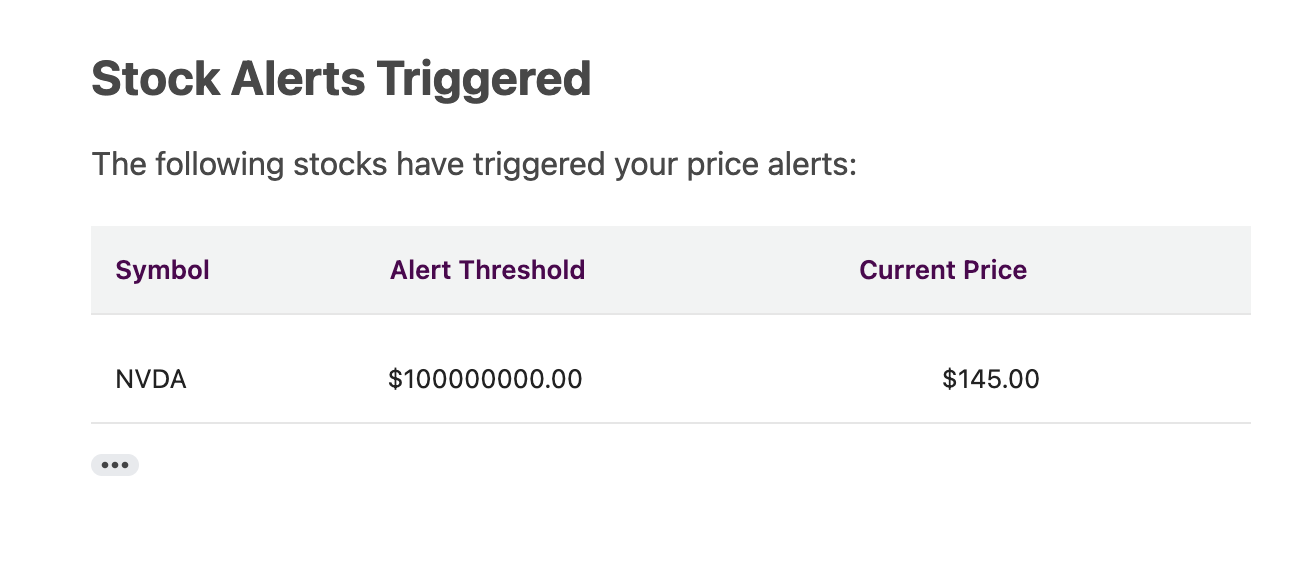Image resolution: width=1312 pixels, height=562 pixels.
Task: Click the word 'Alert' in the table header
Action: point(420,270)
